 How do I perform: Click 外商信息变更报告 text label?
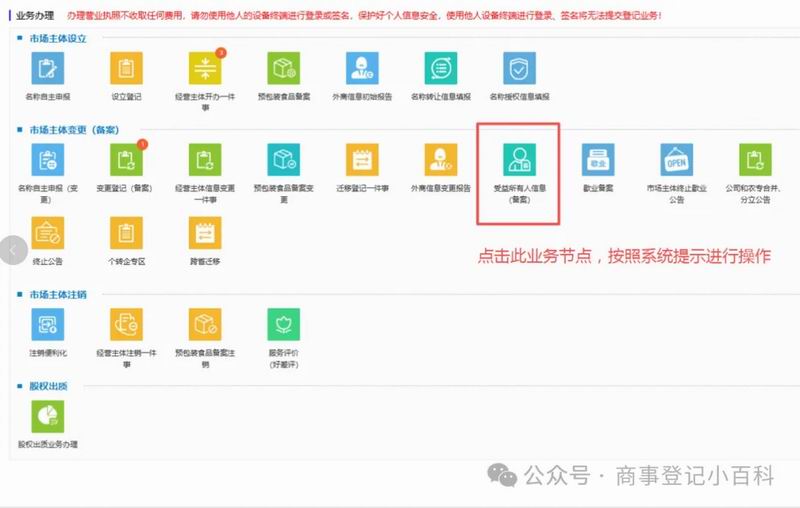pos(440,187)
